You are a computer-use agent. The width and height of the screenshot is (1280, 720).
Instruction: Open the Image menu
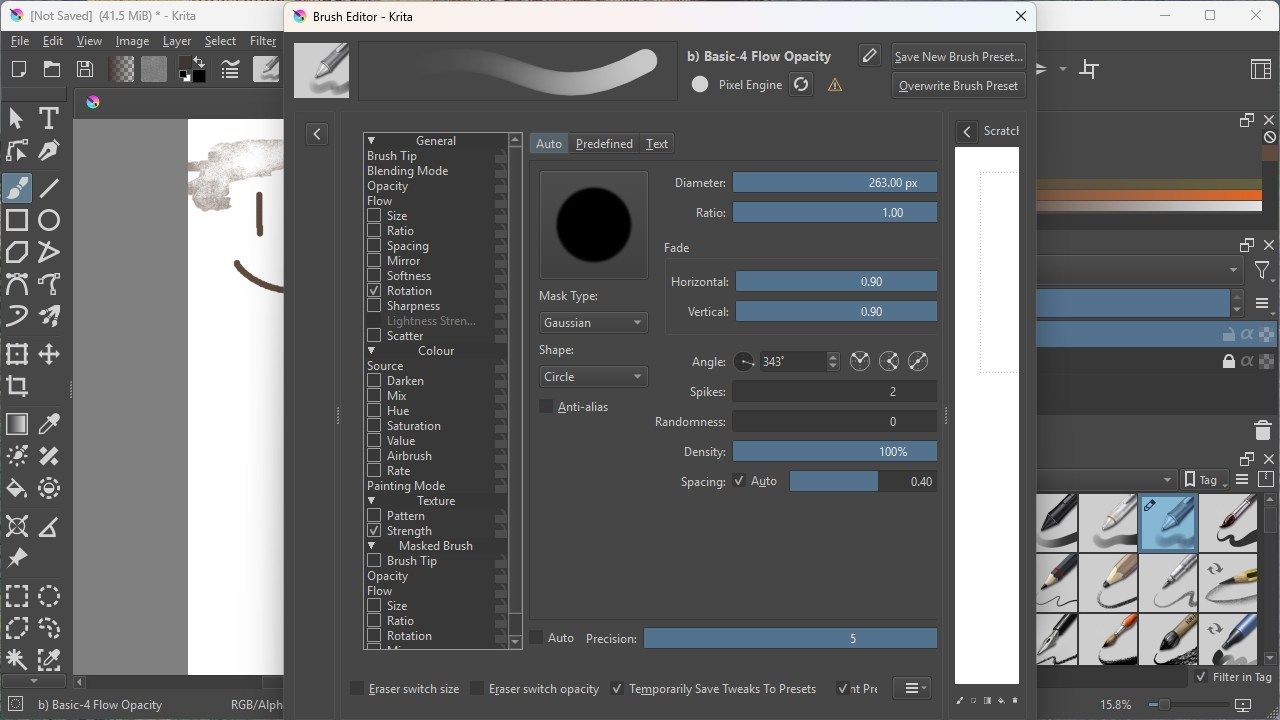132,41
